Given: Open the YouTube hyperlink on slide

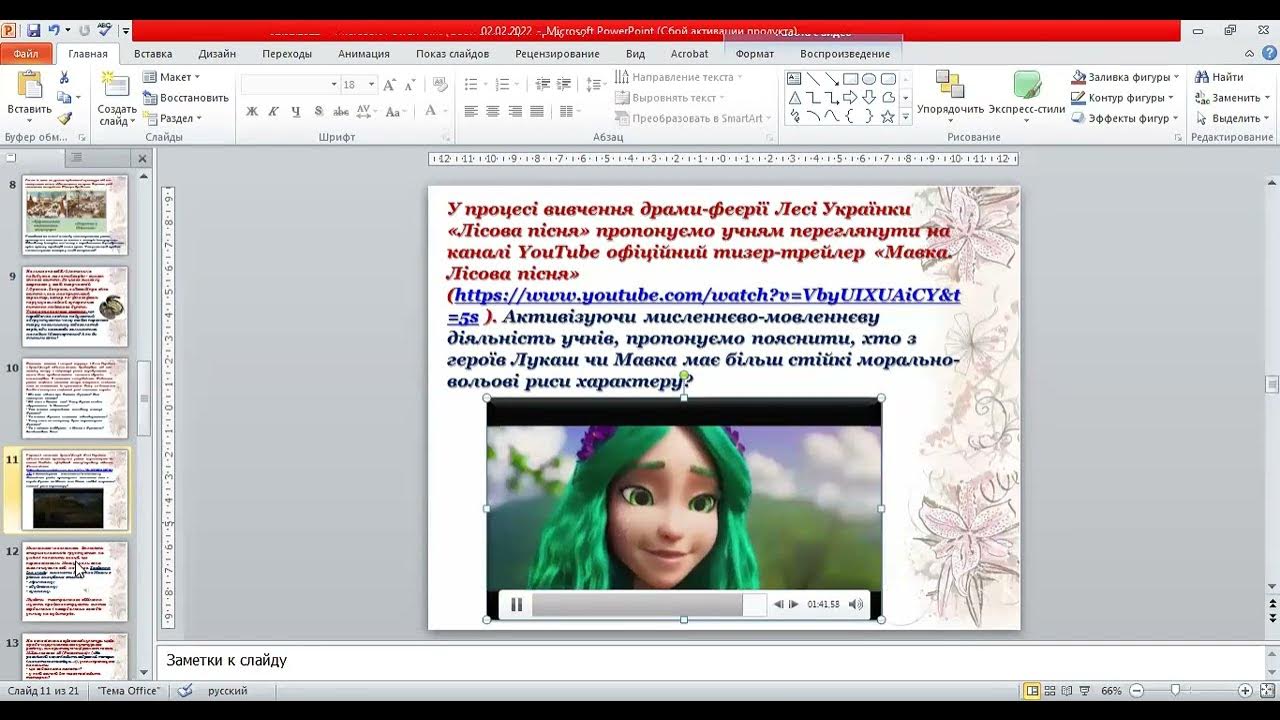Looking at the screenshot, I should 703,305.
